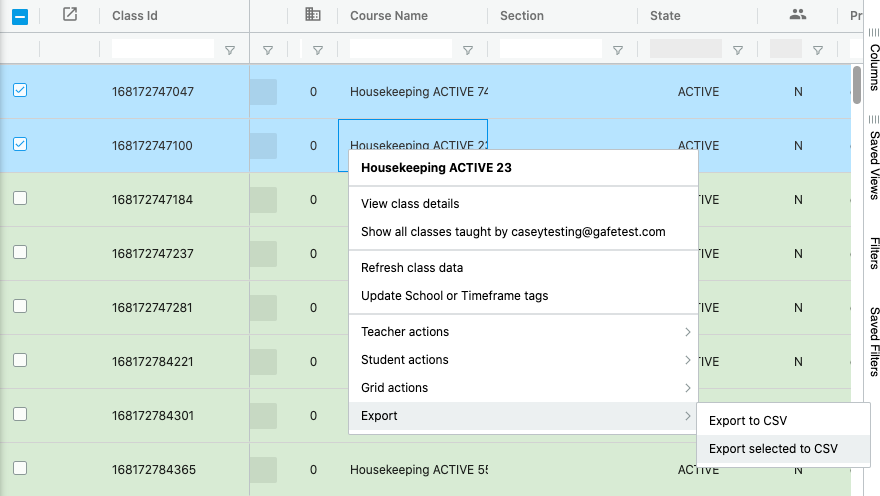Check the row for class 168172747184

20,199
